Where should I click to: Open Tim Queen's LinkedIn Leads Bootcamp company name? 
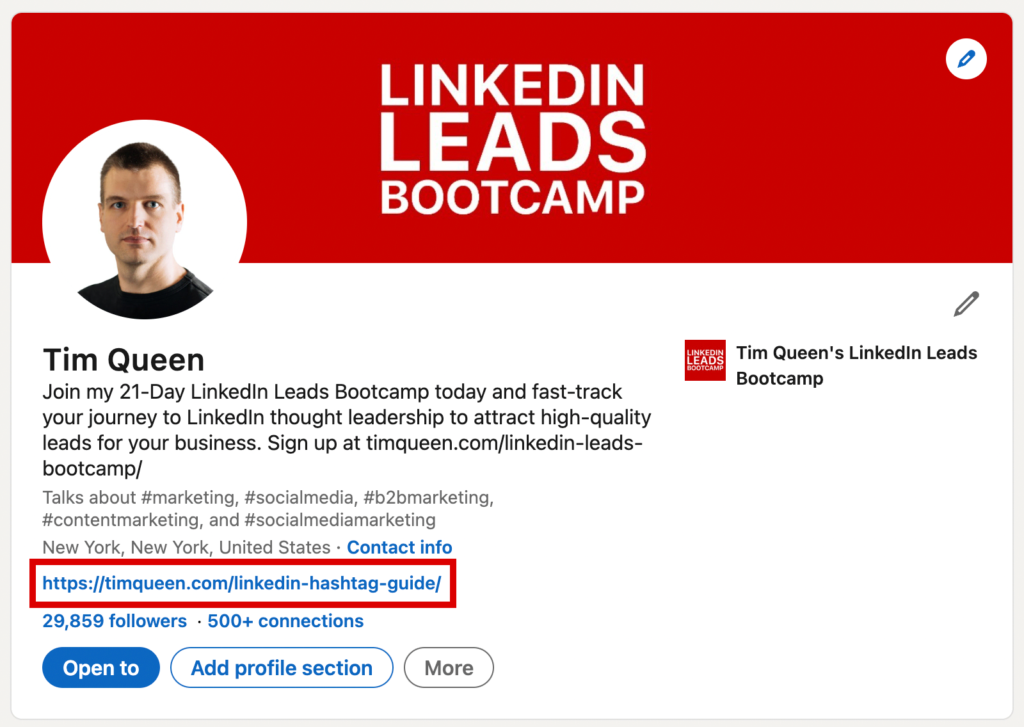coord(856,365)
